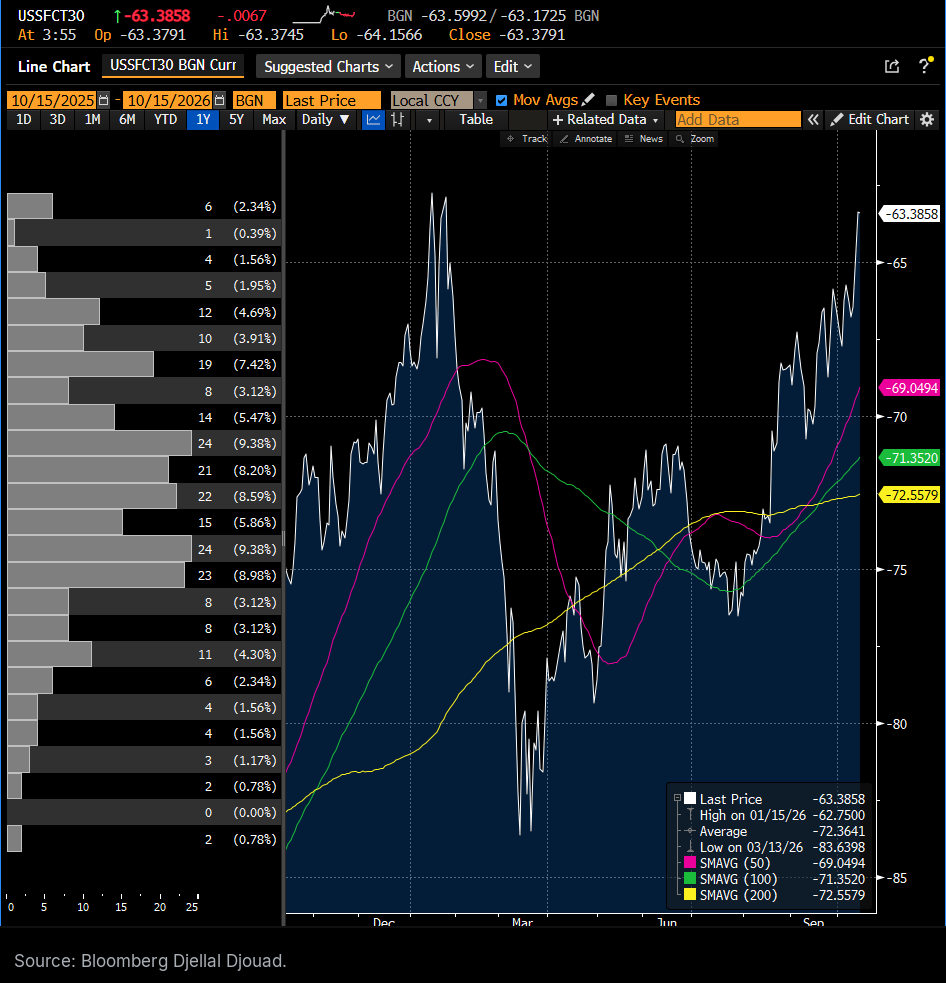Select the bar/candle chart type icon
The width and height of the screenshot is (946, 983).
pos(398,119)
